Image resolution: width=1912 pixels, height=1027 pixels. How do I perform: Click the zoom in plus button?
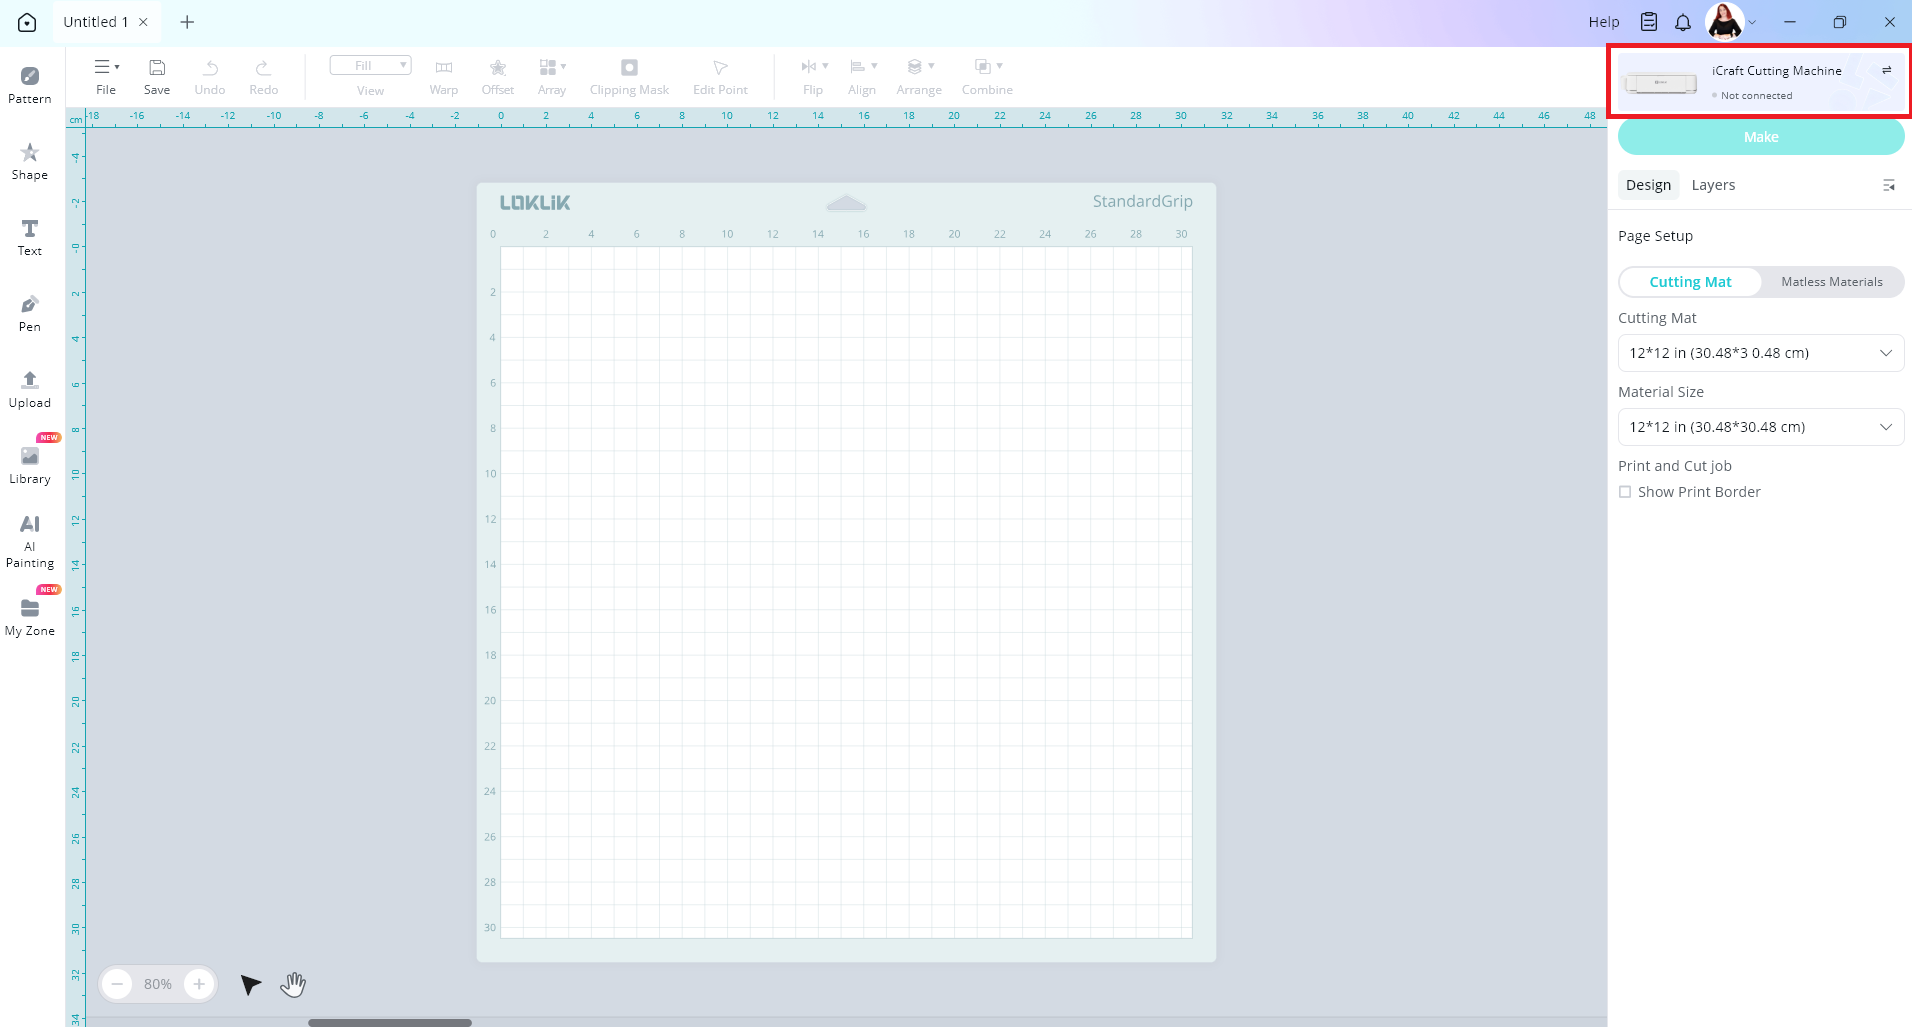click(199, 984)
